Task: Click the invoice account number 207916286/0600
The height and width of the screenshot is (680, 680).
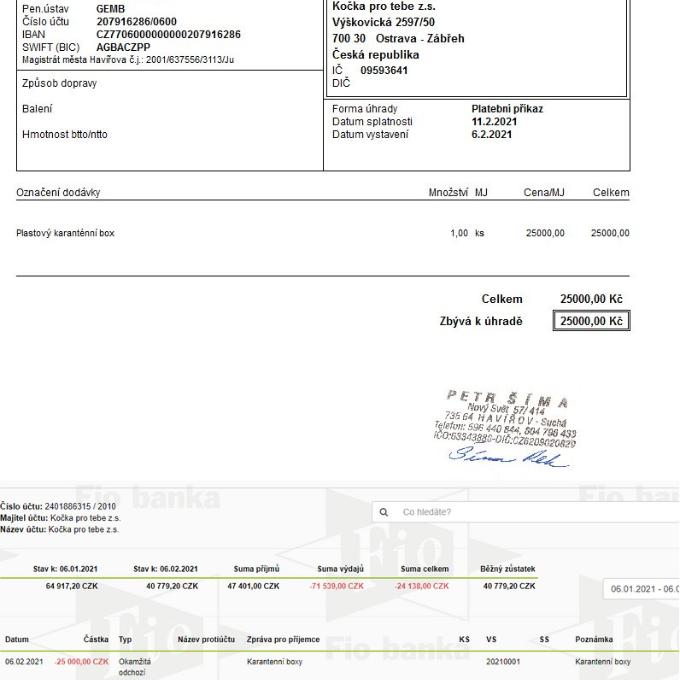Action: (136, 21)
